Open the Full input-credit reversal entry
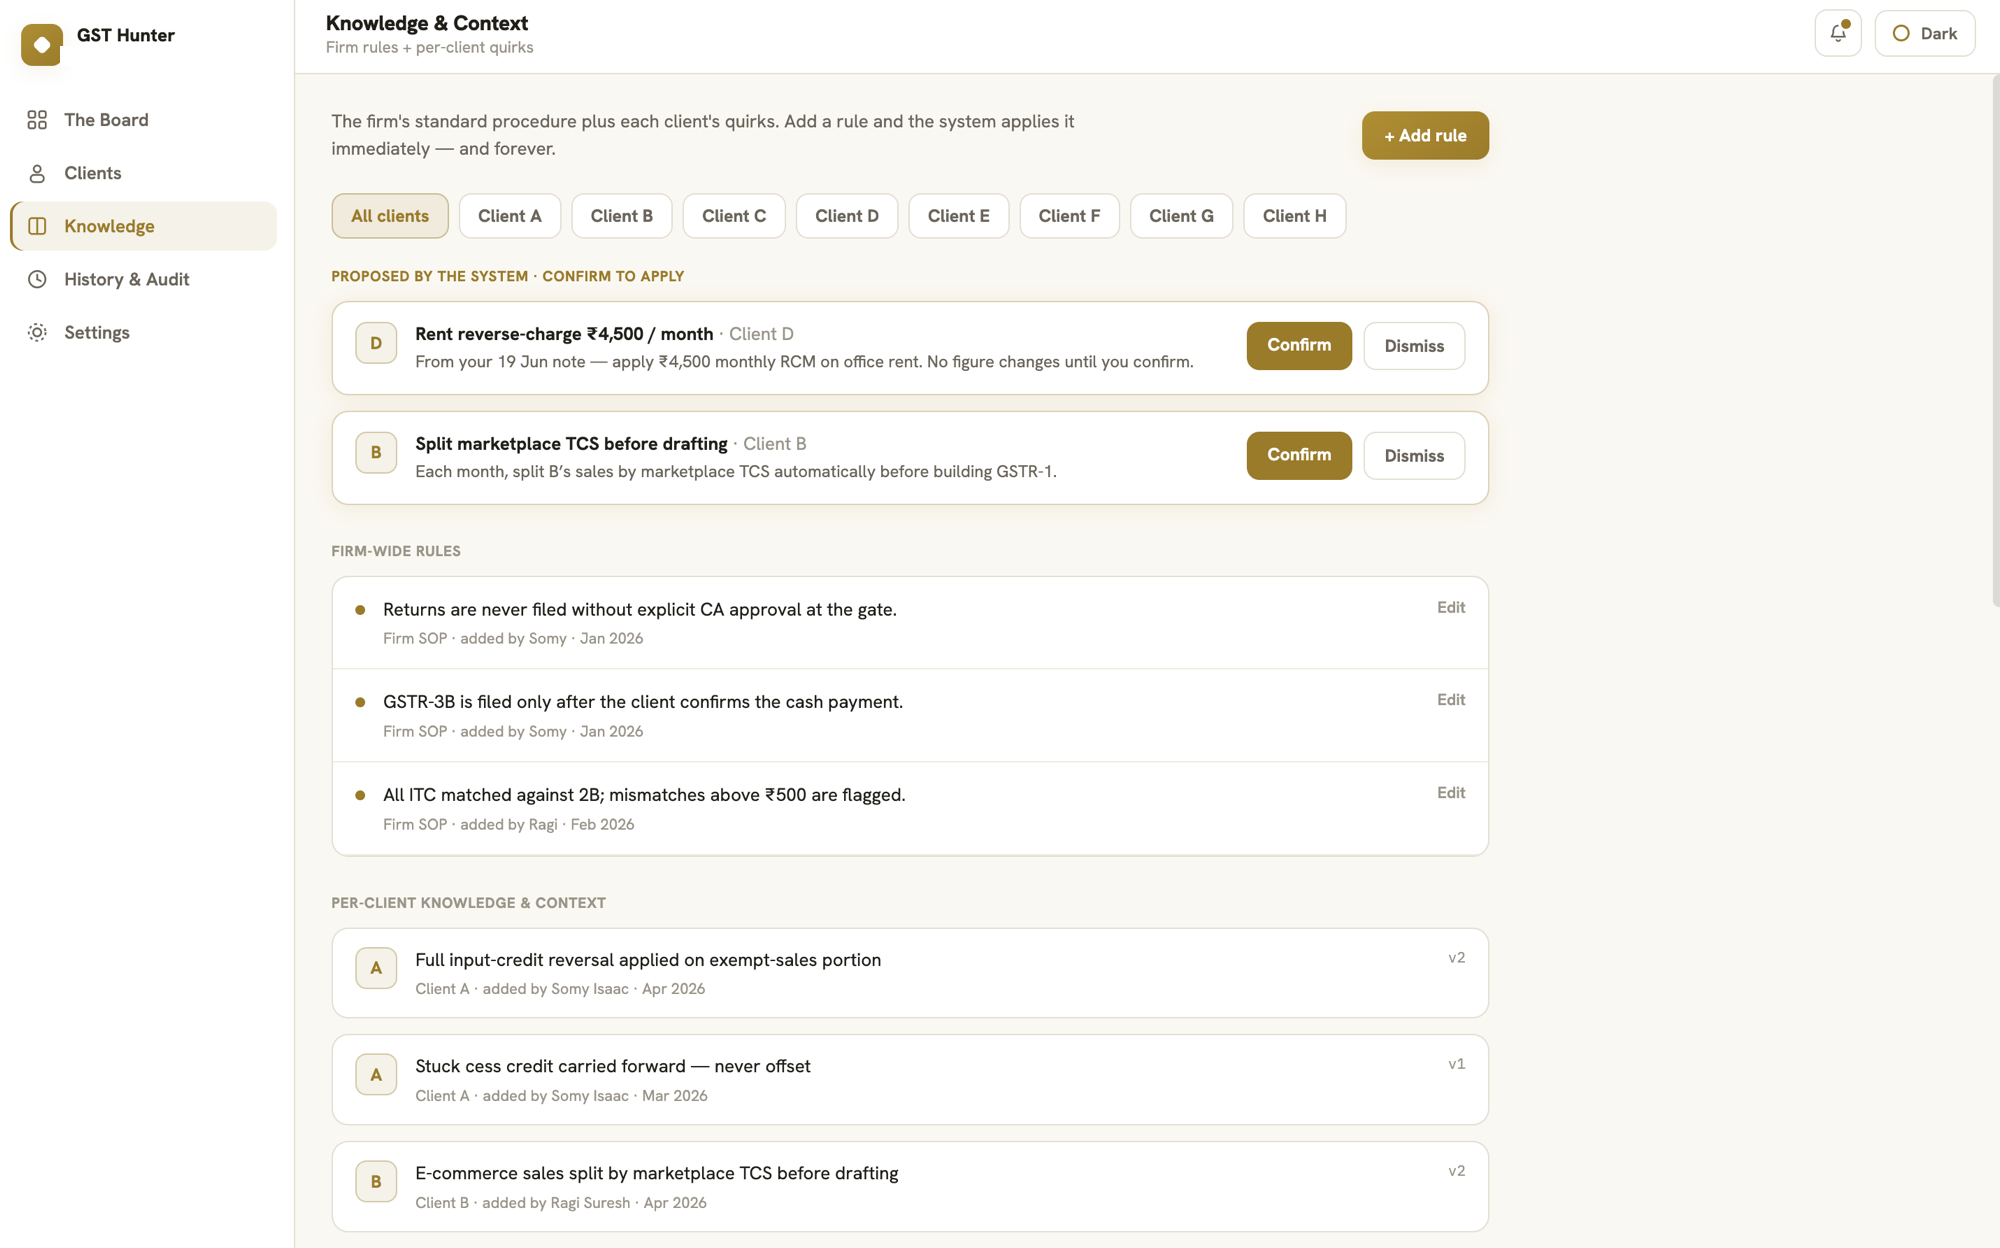The image size is (2000, 1248). click(910, 973)
